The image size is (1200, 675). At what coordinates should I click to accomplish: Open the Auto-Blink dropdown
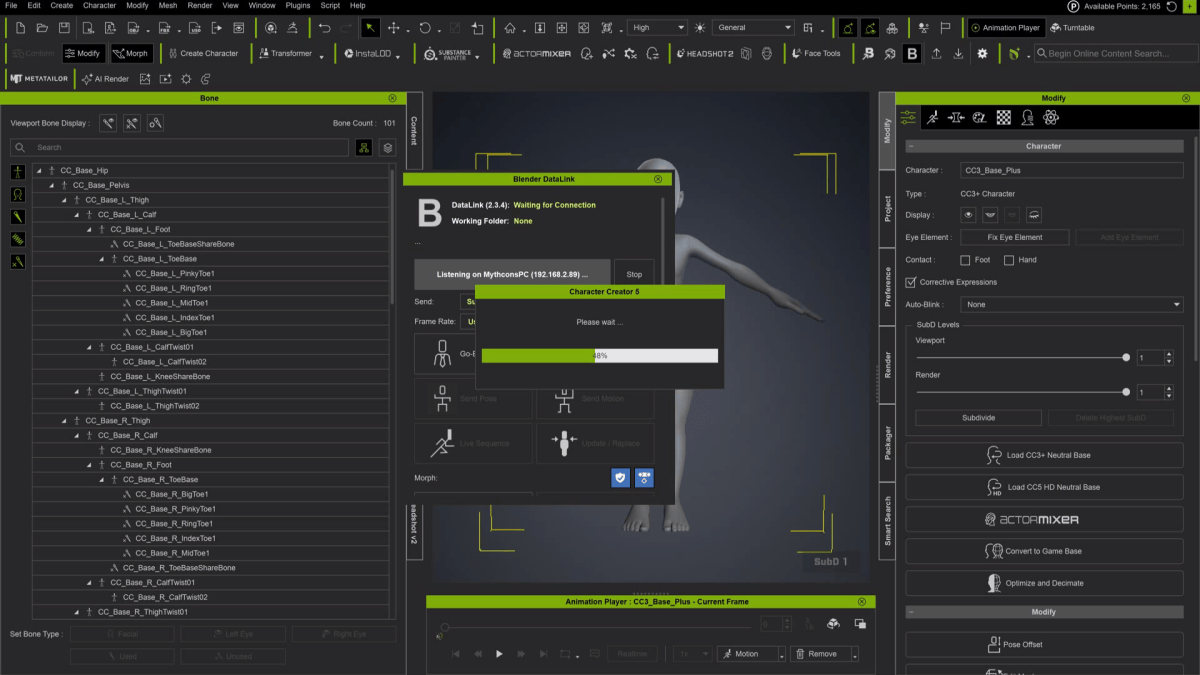(1071, 304)
